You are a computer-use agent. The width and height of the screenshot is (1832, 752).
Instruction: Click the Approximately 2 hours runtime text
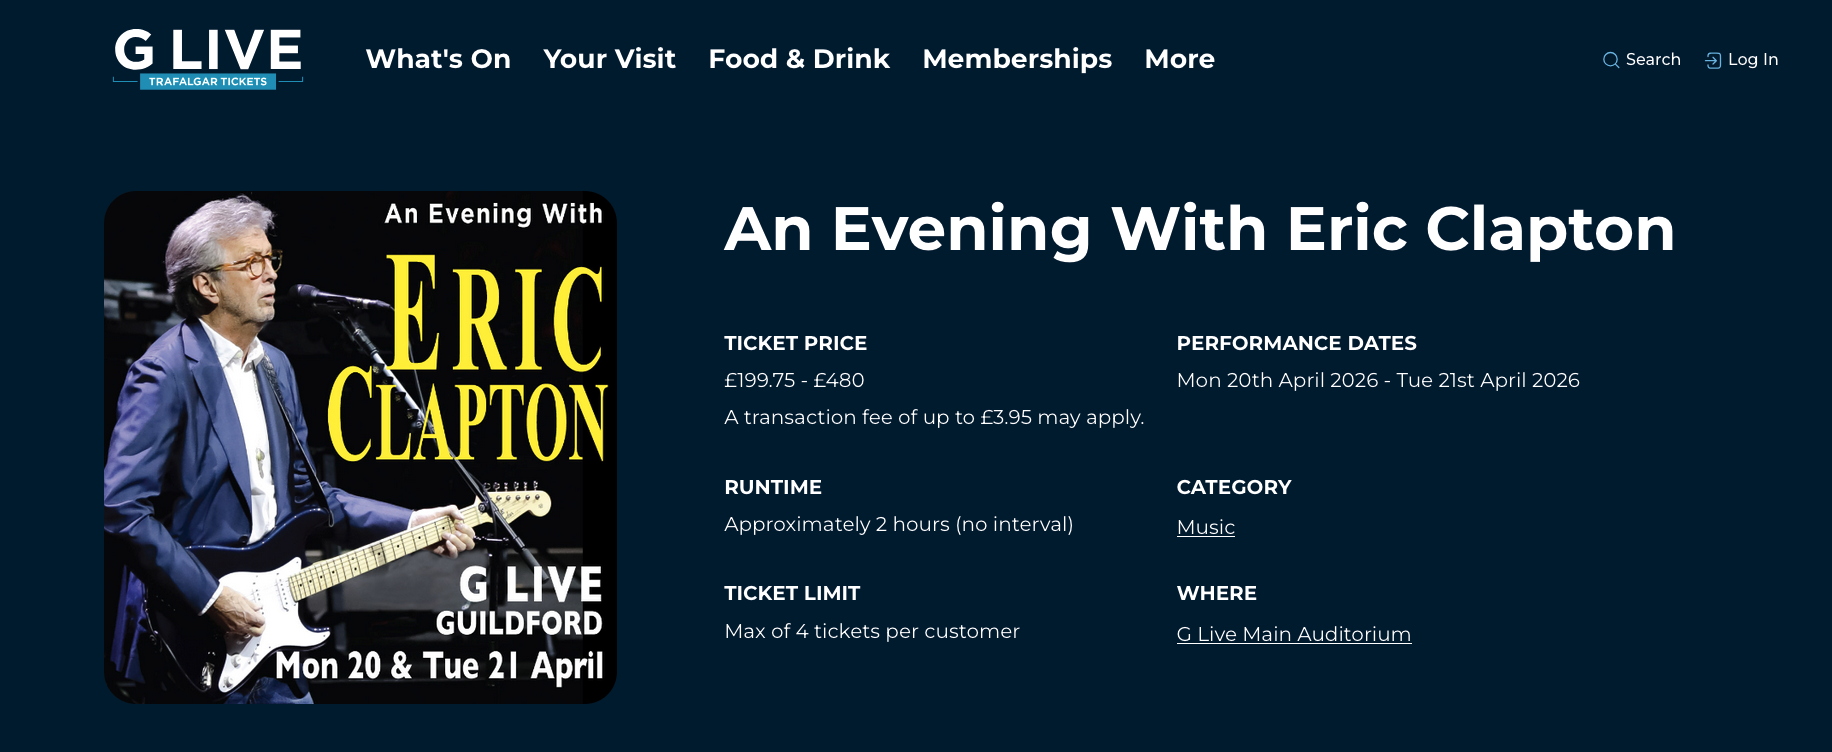(898, 524)
